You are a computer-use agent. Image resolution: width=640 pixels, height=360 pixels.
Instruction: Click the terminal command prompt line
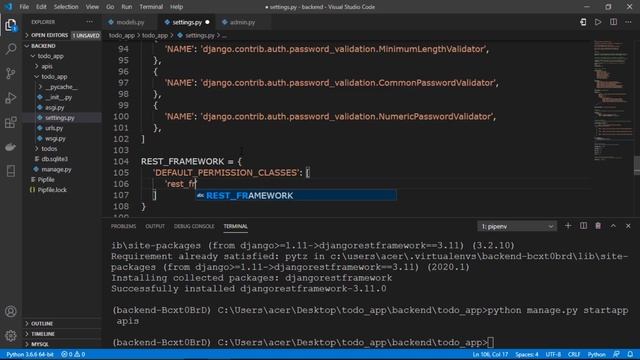click(302, 342)
